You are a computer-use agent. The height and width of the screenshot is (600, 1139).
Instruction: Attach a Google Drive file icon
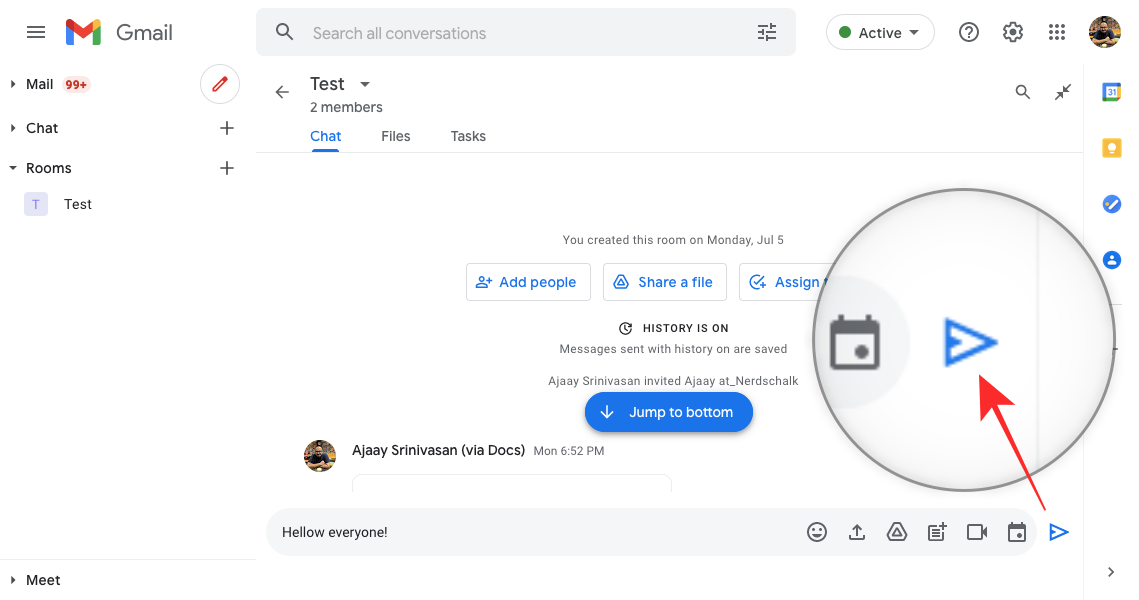pos(897,532)
